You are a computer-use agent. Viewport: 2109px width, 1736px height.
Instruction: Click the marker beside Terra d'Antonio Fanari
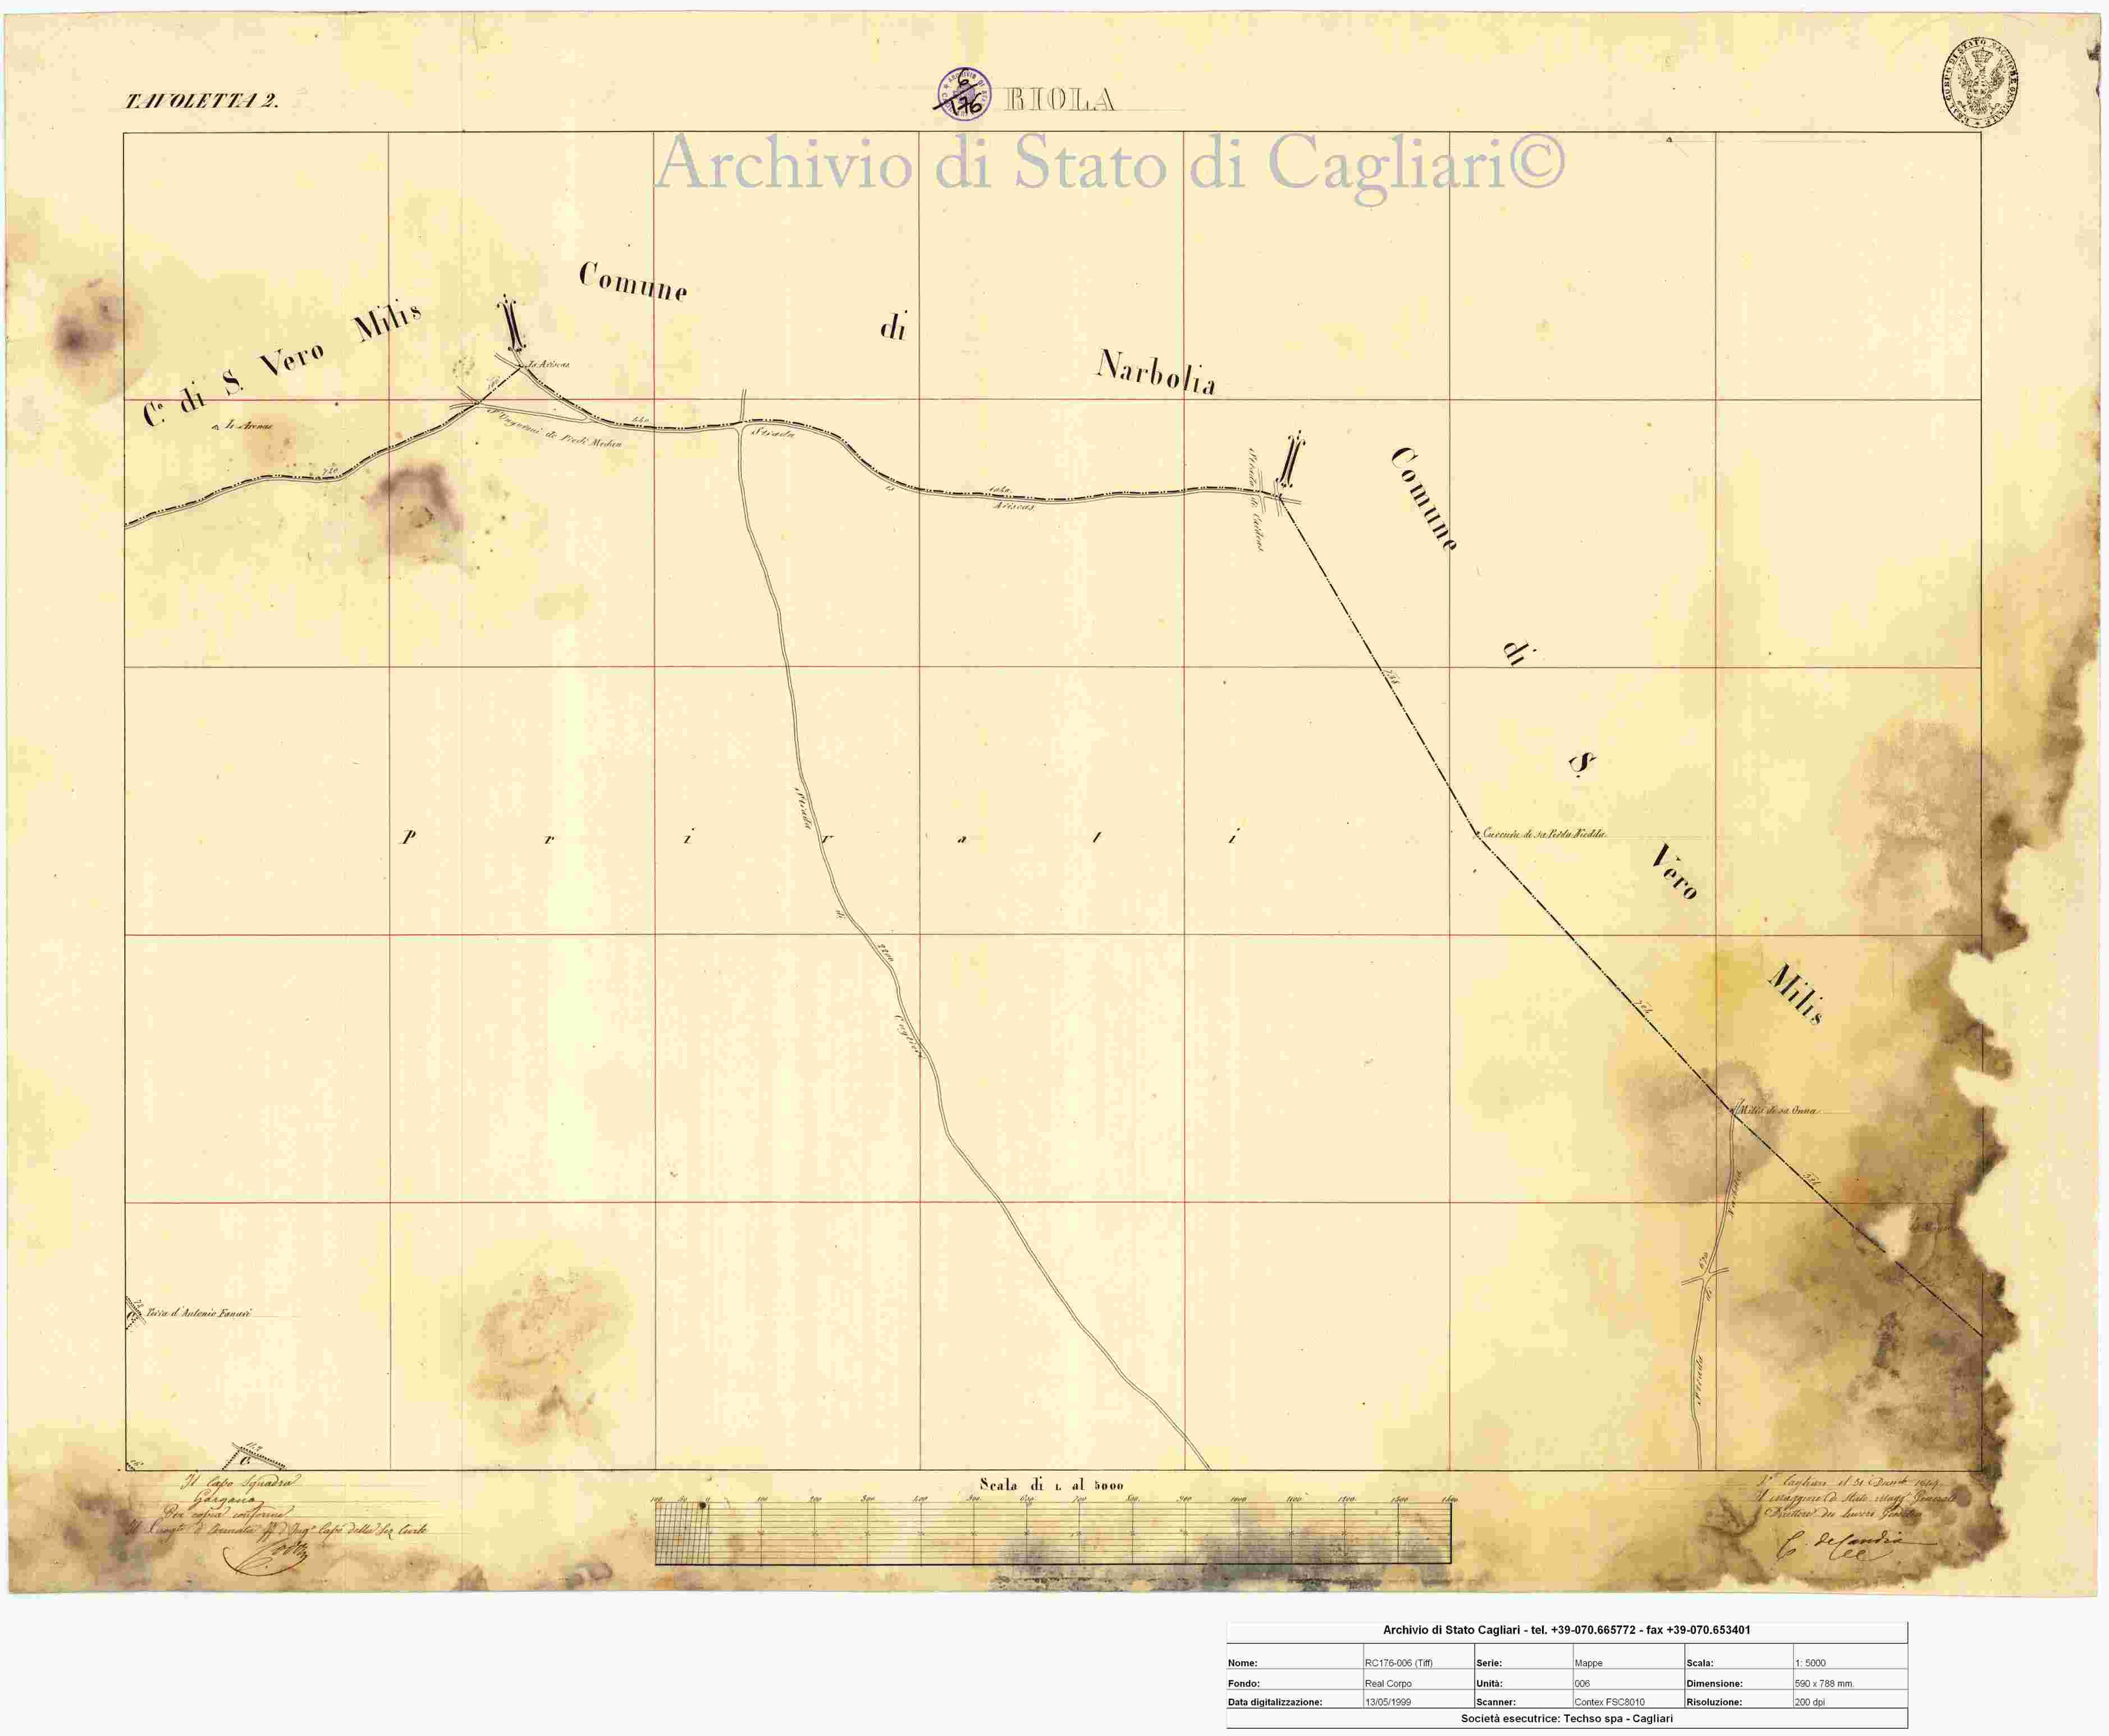(x=133, y=1313)
